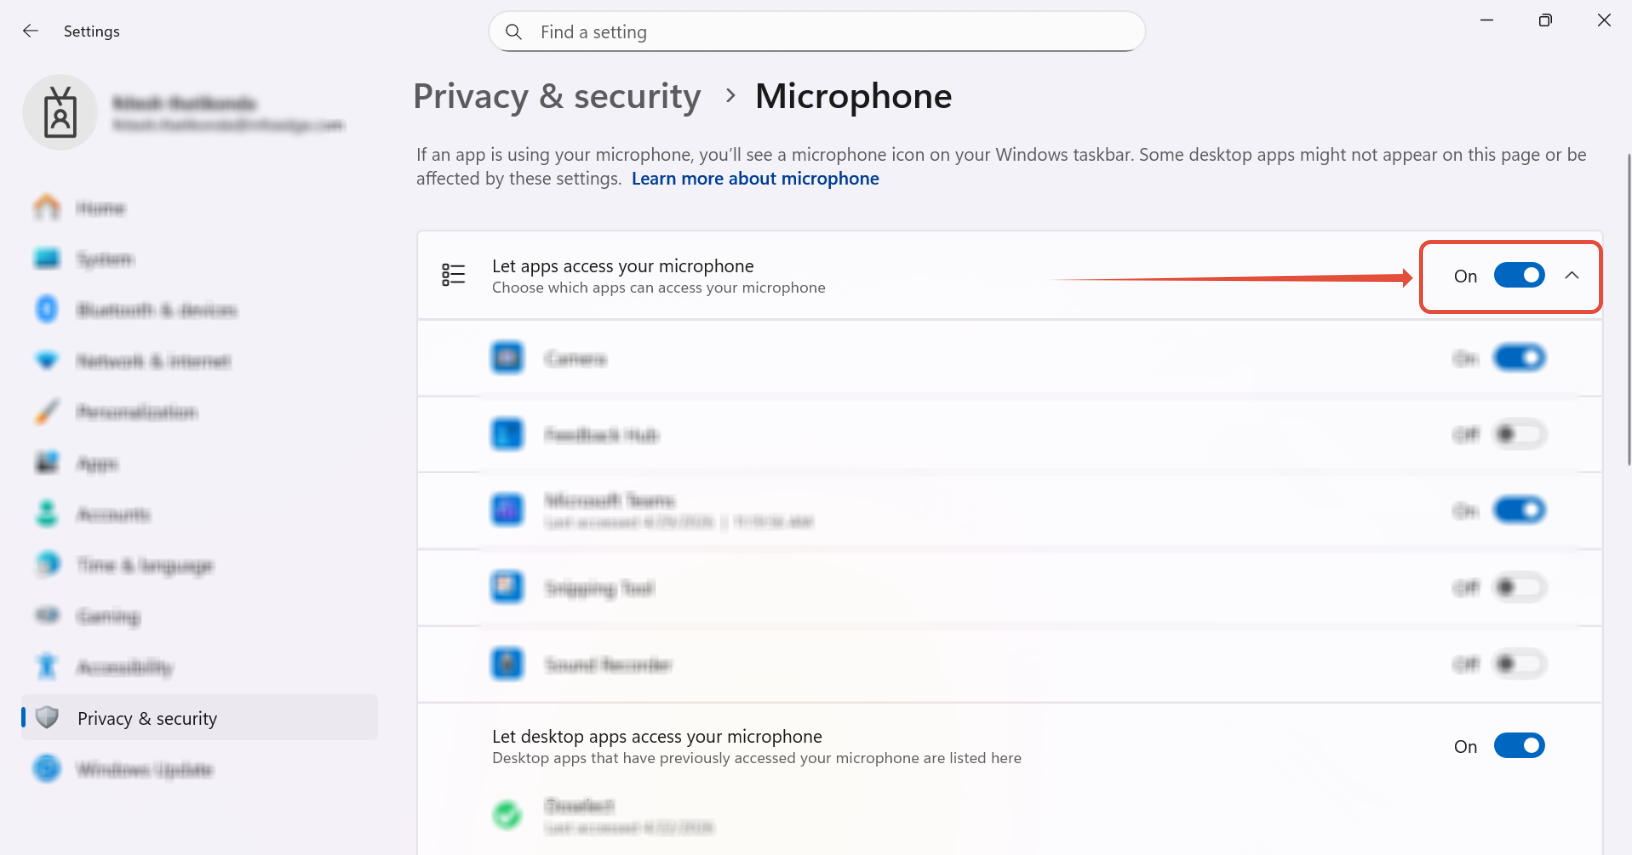The height and width of the screenshot is (855, 1632).
Task: Turn off Let apps access your microphone
Action: click(1519, 275)
